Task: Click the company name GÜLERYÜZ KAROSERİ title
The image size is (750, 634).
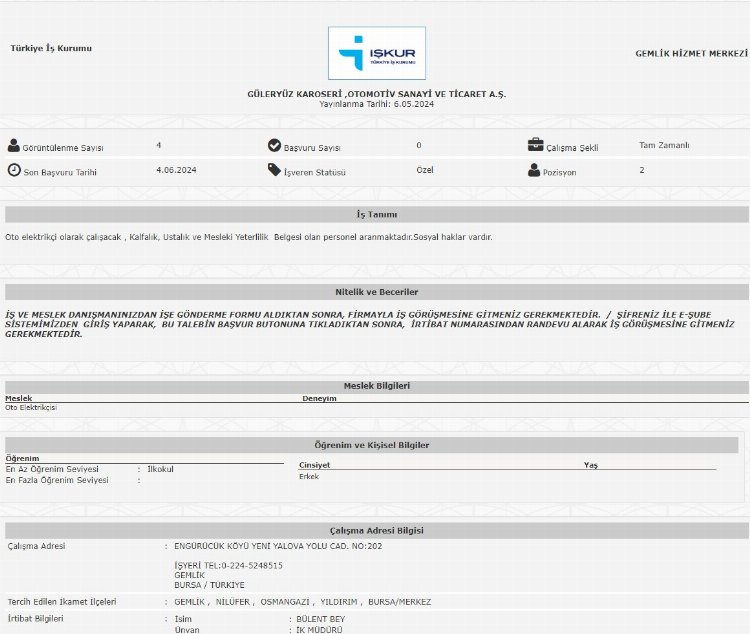Action: pos(376,93)
